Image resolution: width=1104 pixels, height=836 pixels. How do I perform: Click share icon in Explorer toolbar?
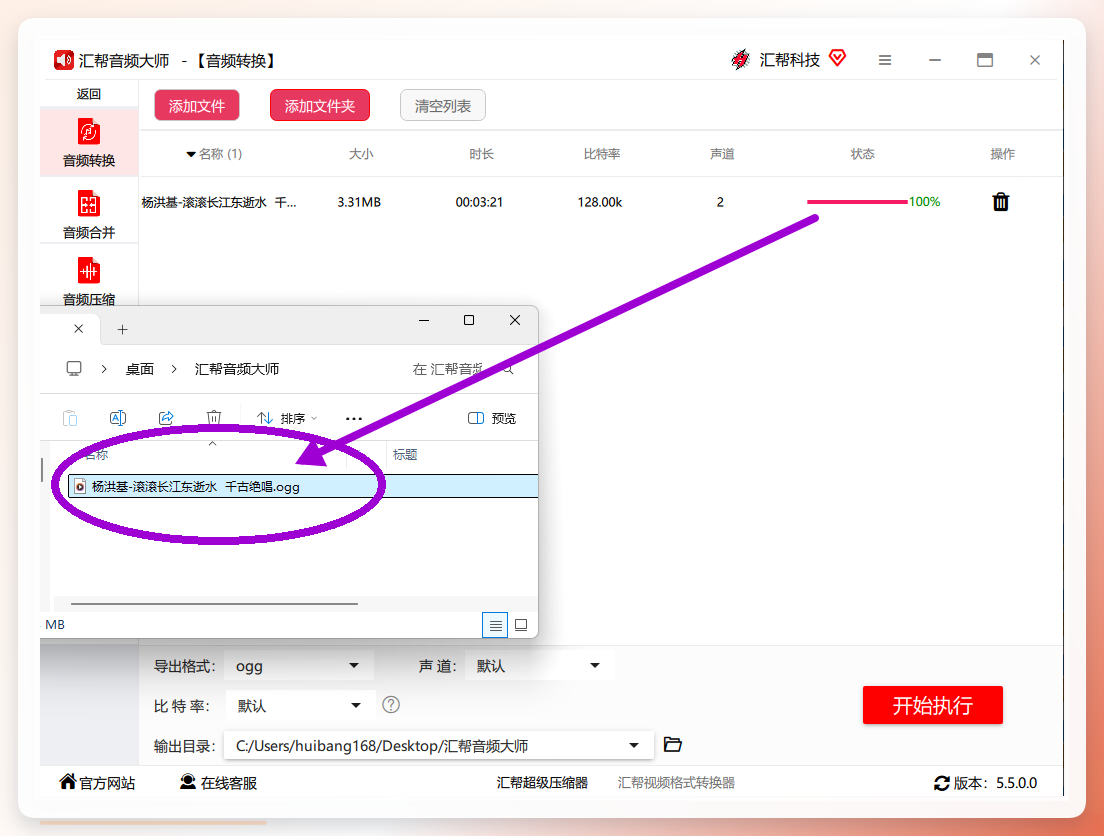point(166,418)
